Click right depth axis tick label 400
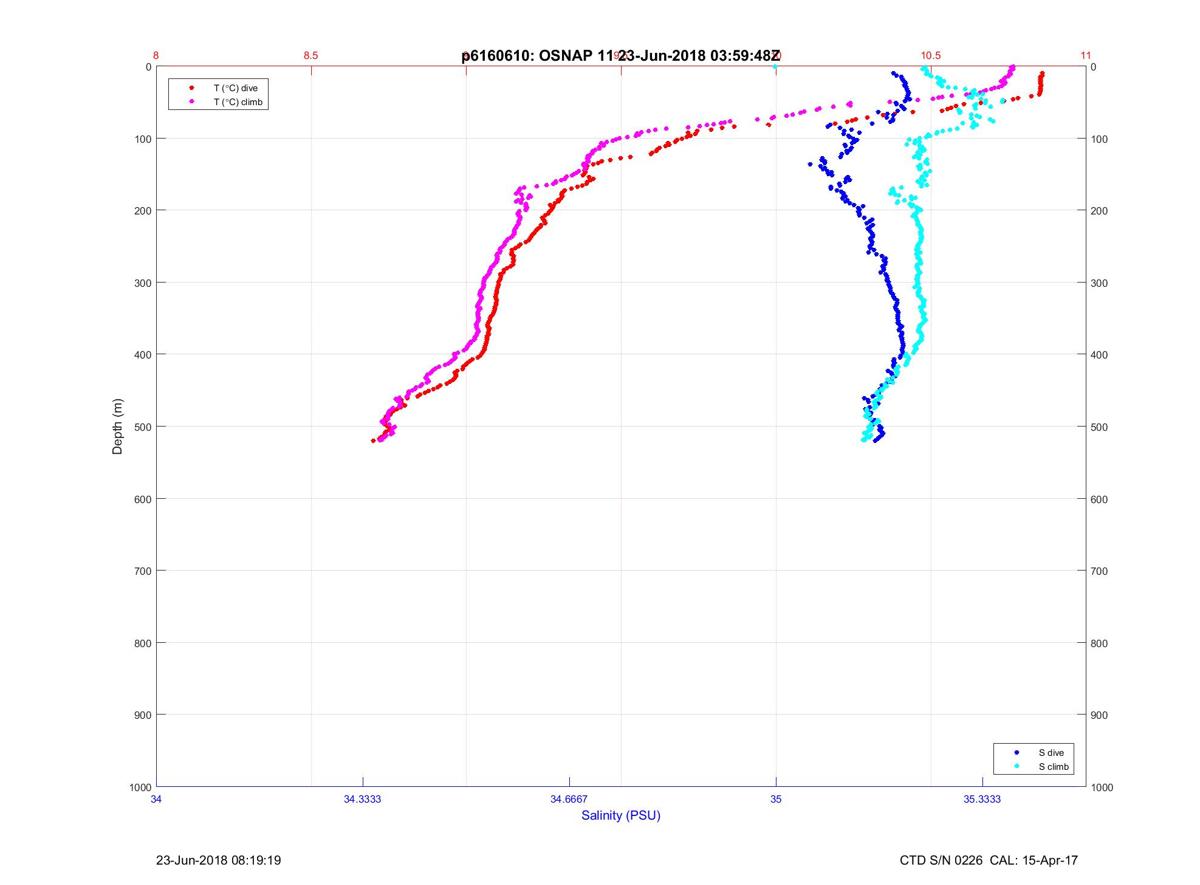 1099,355
